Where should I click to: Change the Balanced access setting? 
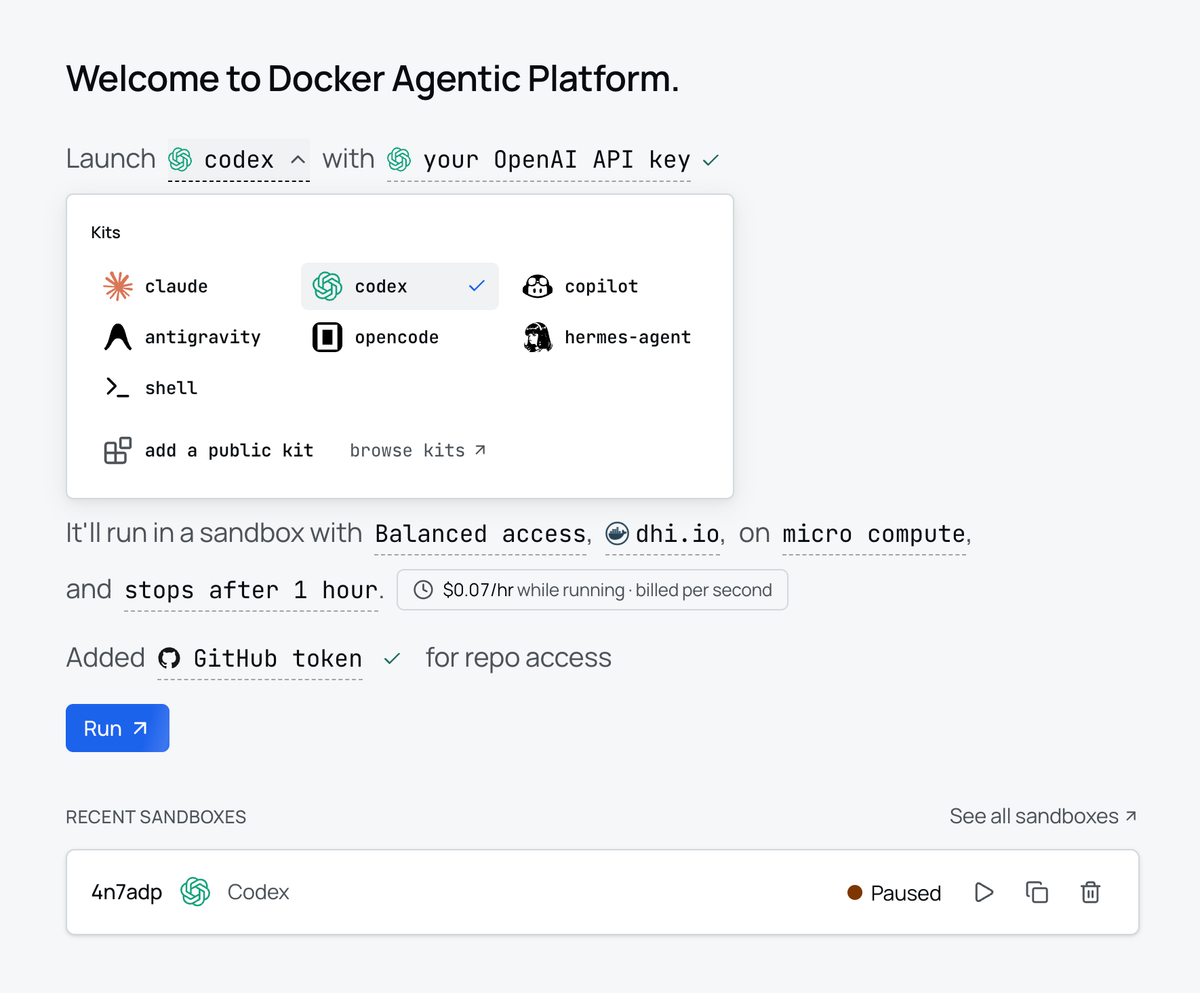click(x=480, y=534)
